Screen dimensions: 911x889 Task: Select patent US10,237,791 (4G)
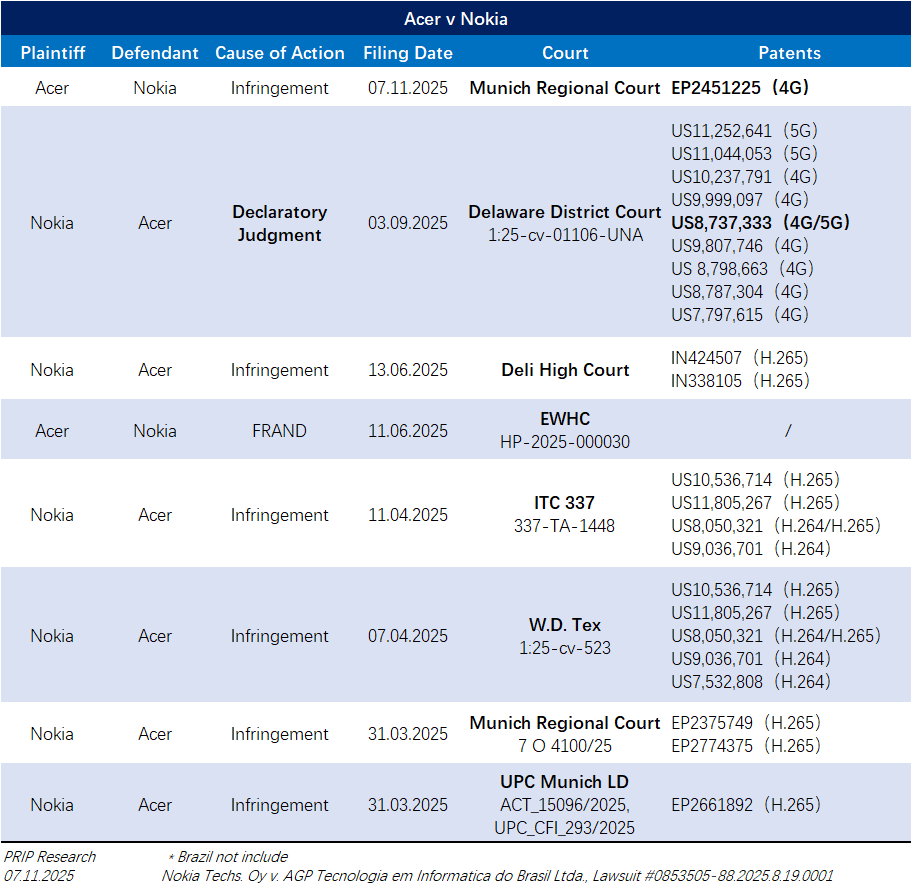pos(744,177)
